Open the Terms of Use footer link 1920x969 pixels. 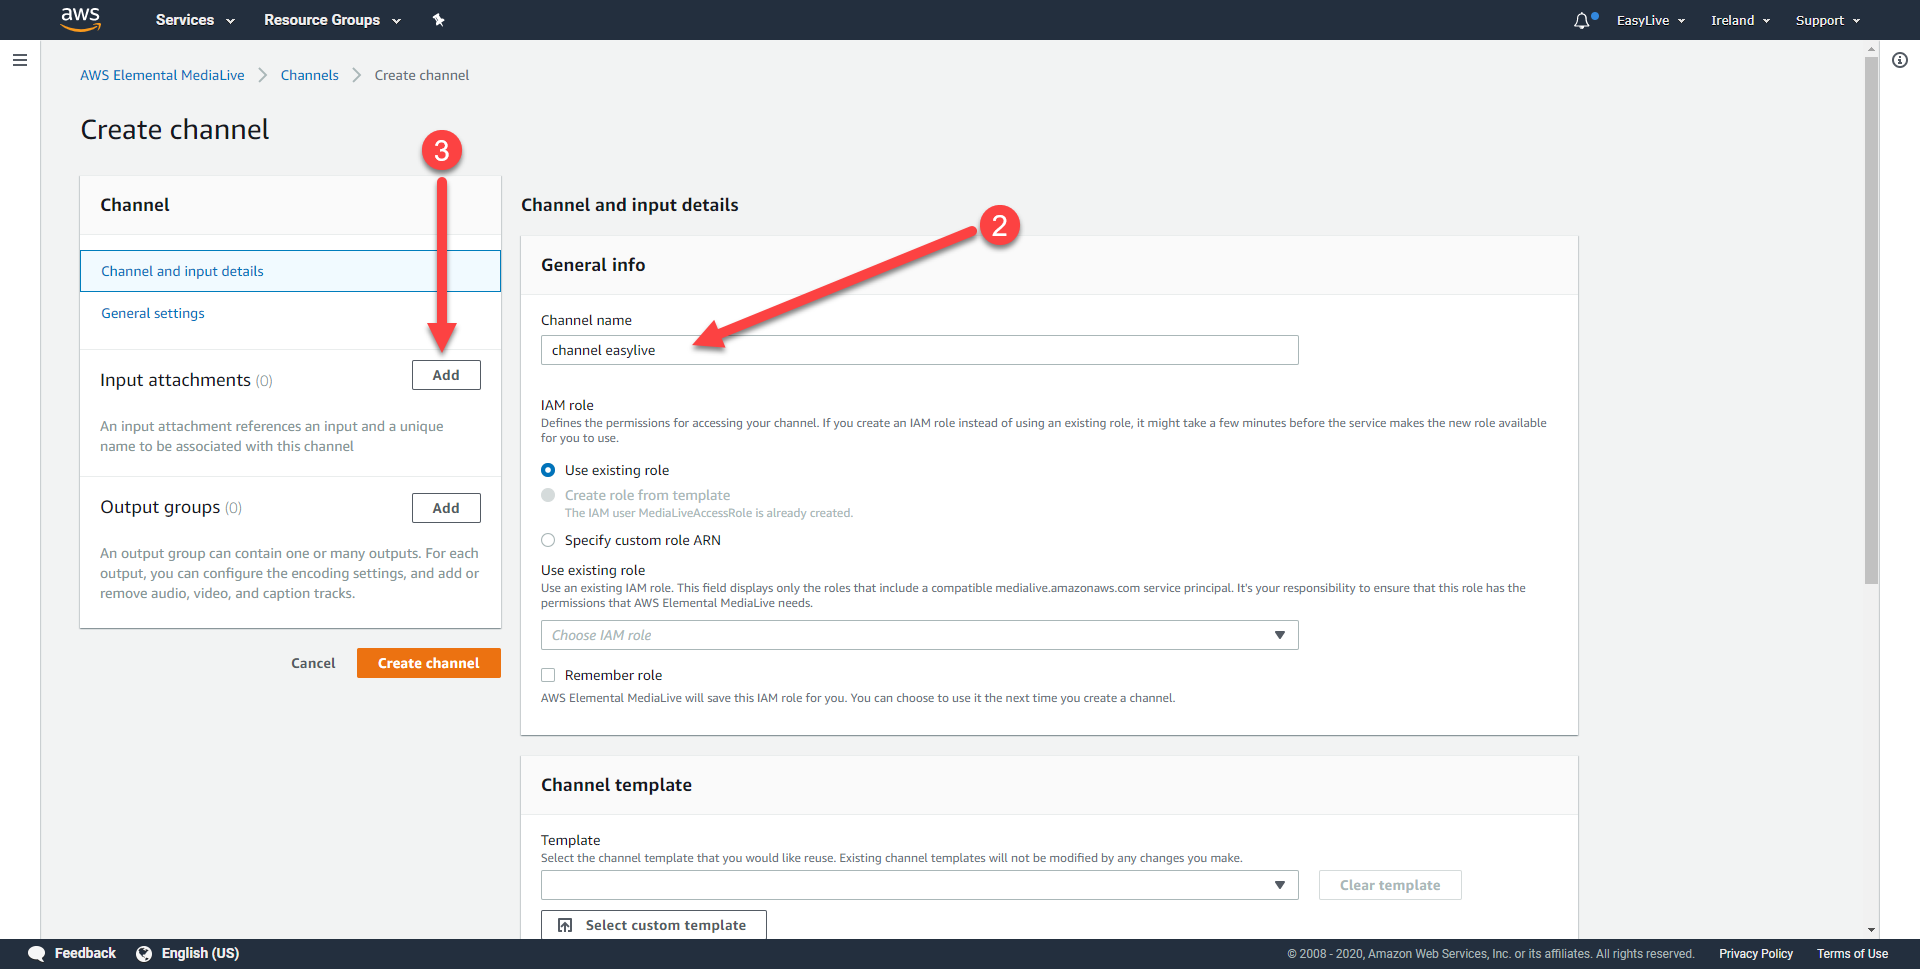1852,954
